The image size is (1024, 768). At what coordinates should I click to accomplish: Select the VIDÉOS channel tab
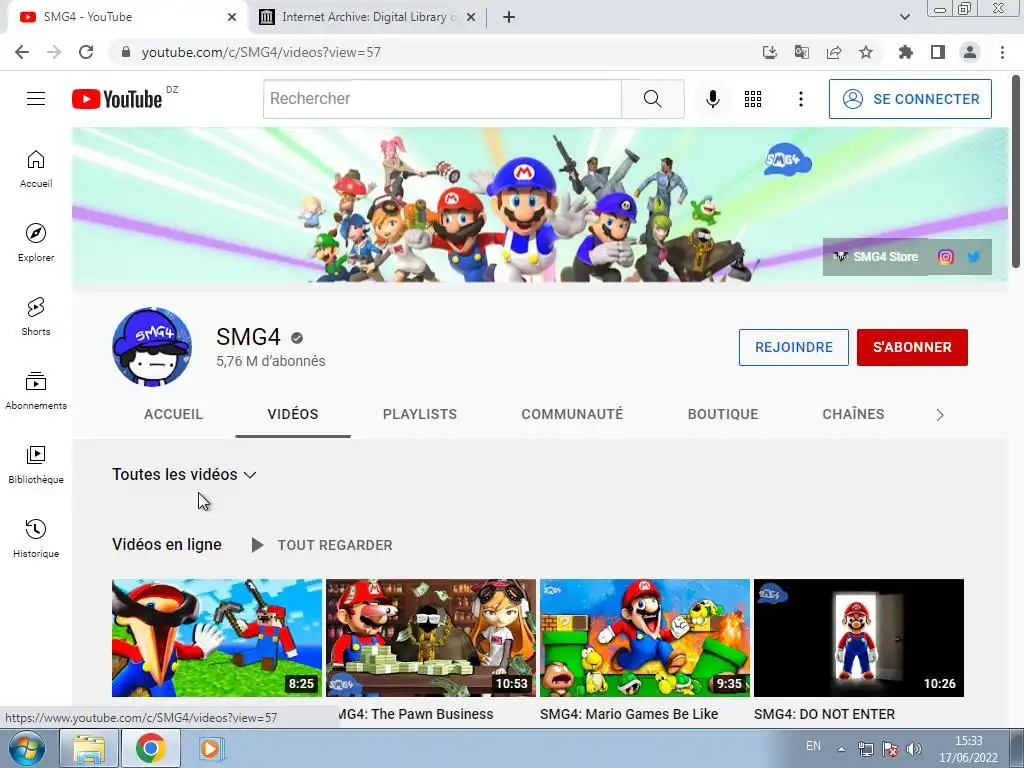[x=293, y=414]
